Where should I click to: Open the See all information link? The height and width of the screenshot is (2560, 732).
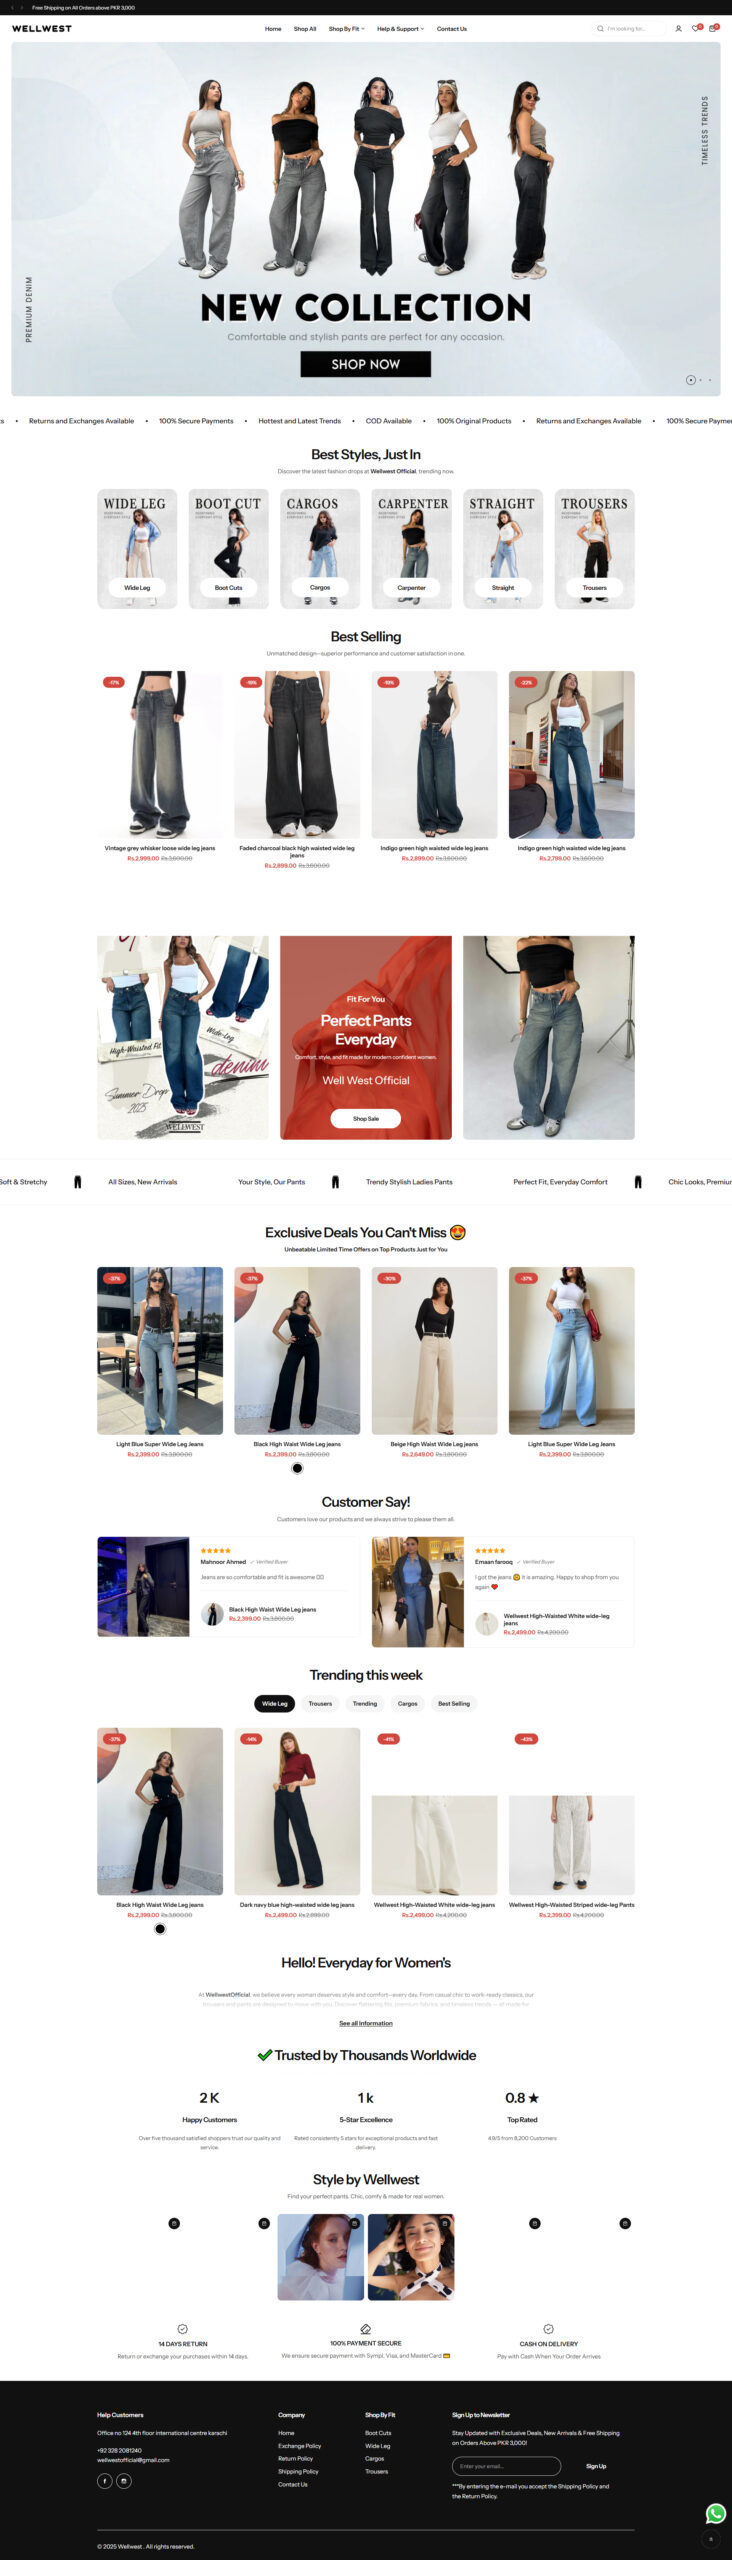366,2023
